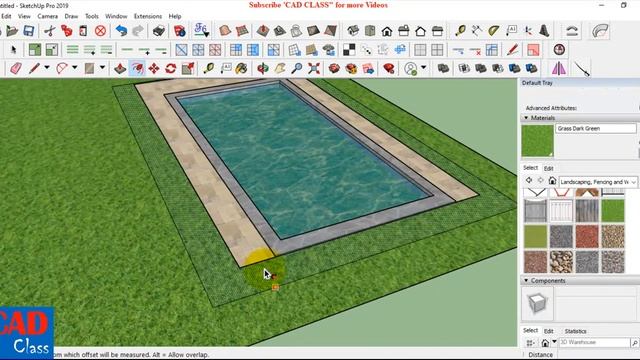640x360 pixels.
Task: Select the Orbit tool
Action: tap(263, 68)
